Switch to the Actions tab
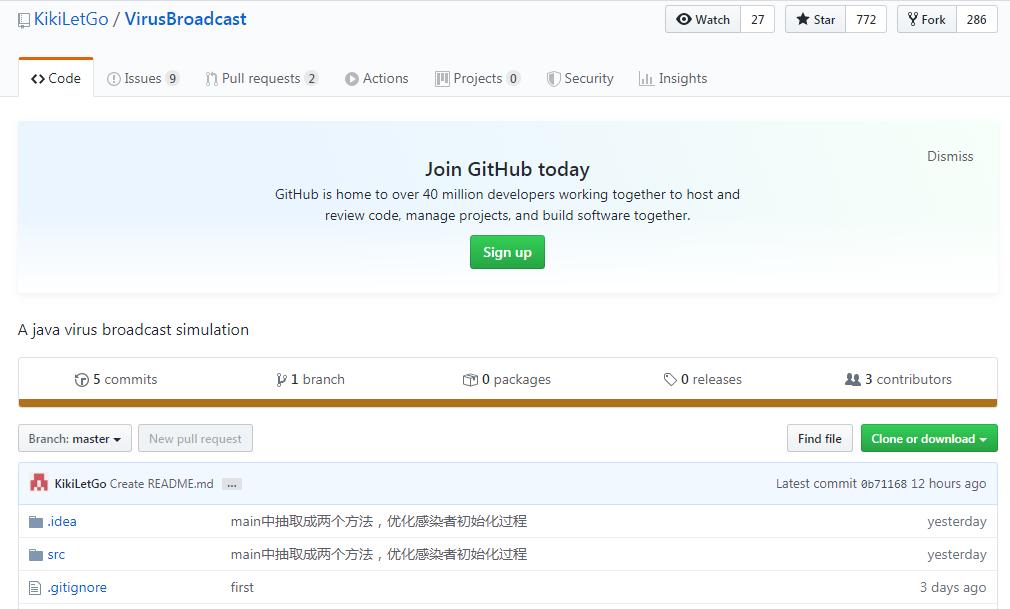The height and width of the screenshot is (609, 1010). 377,79
